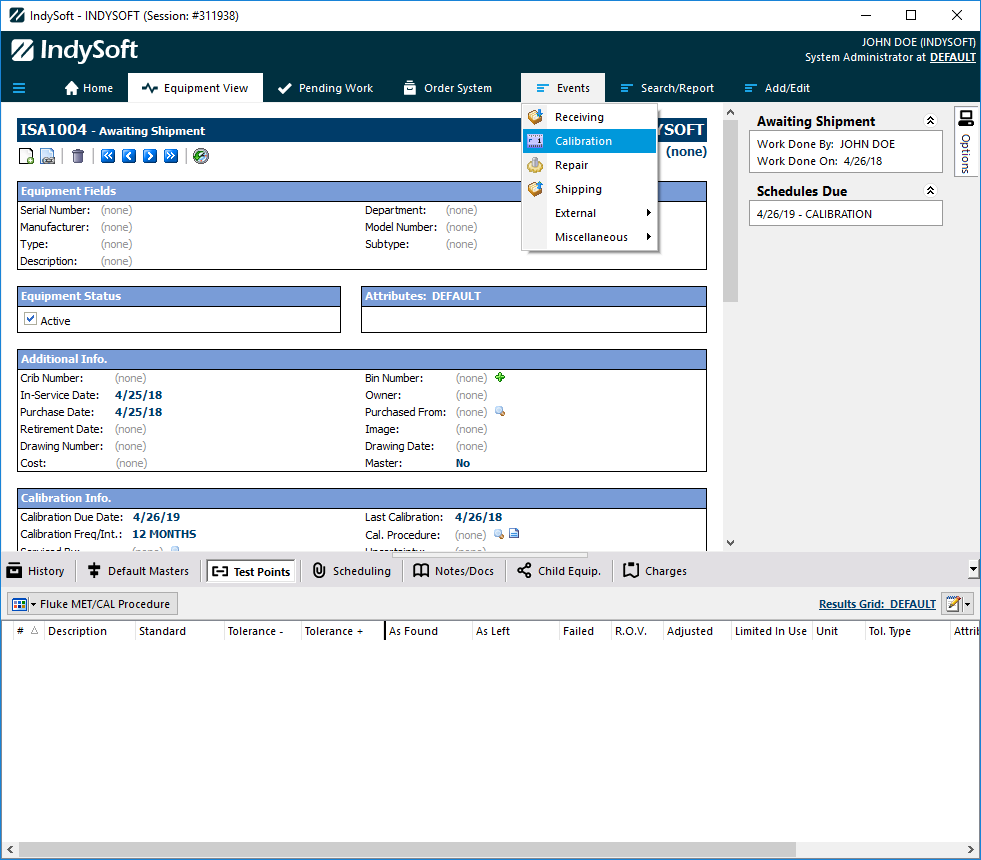The width and height of the screenshot is (981, 860).
Task: Open the Default Masters tab
Action: tap(138, 571)
